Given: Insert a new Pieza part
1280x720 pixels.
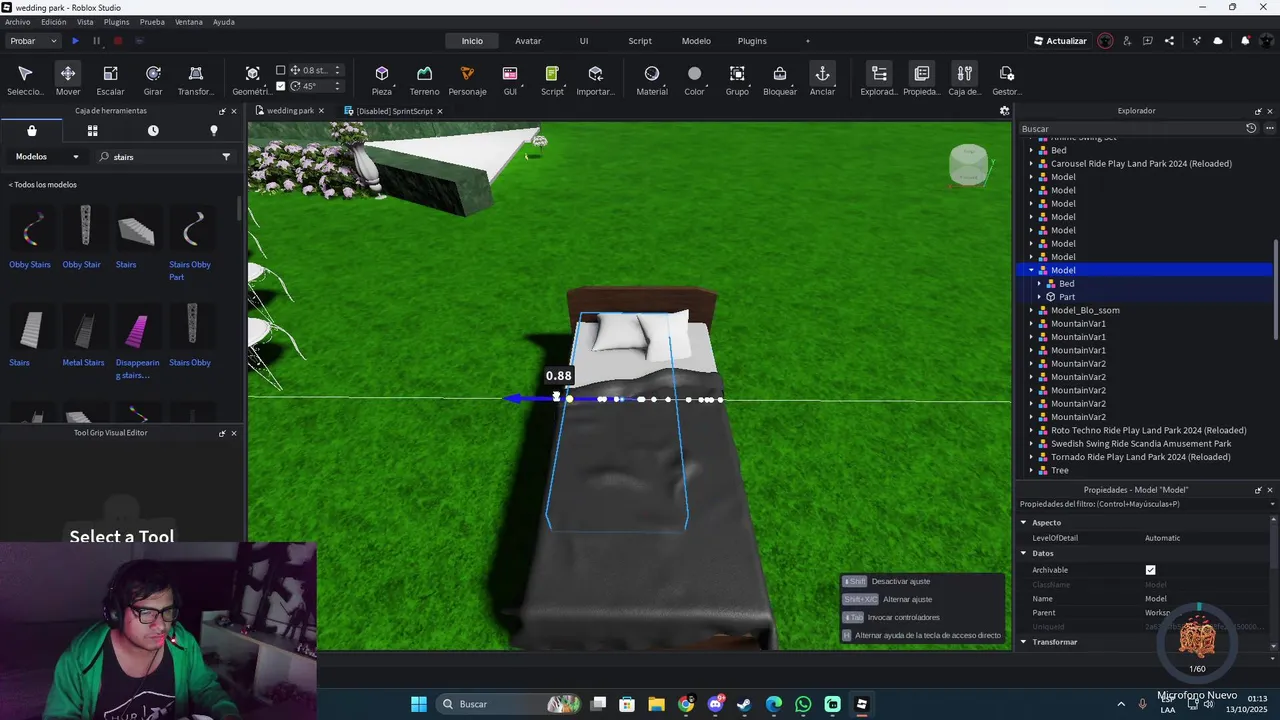Looking at the screenshot, I should [382, 80].
